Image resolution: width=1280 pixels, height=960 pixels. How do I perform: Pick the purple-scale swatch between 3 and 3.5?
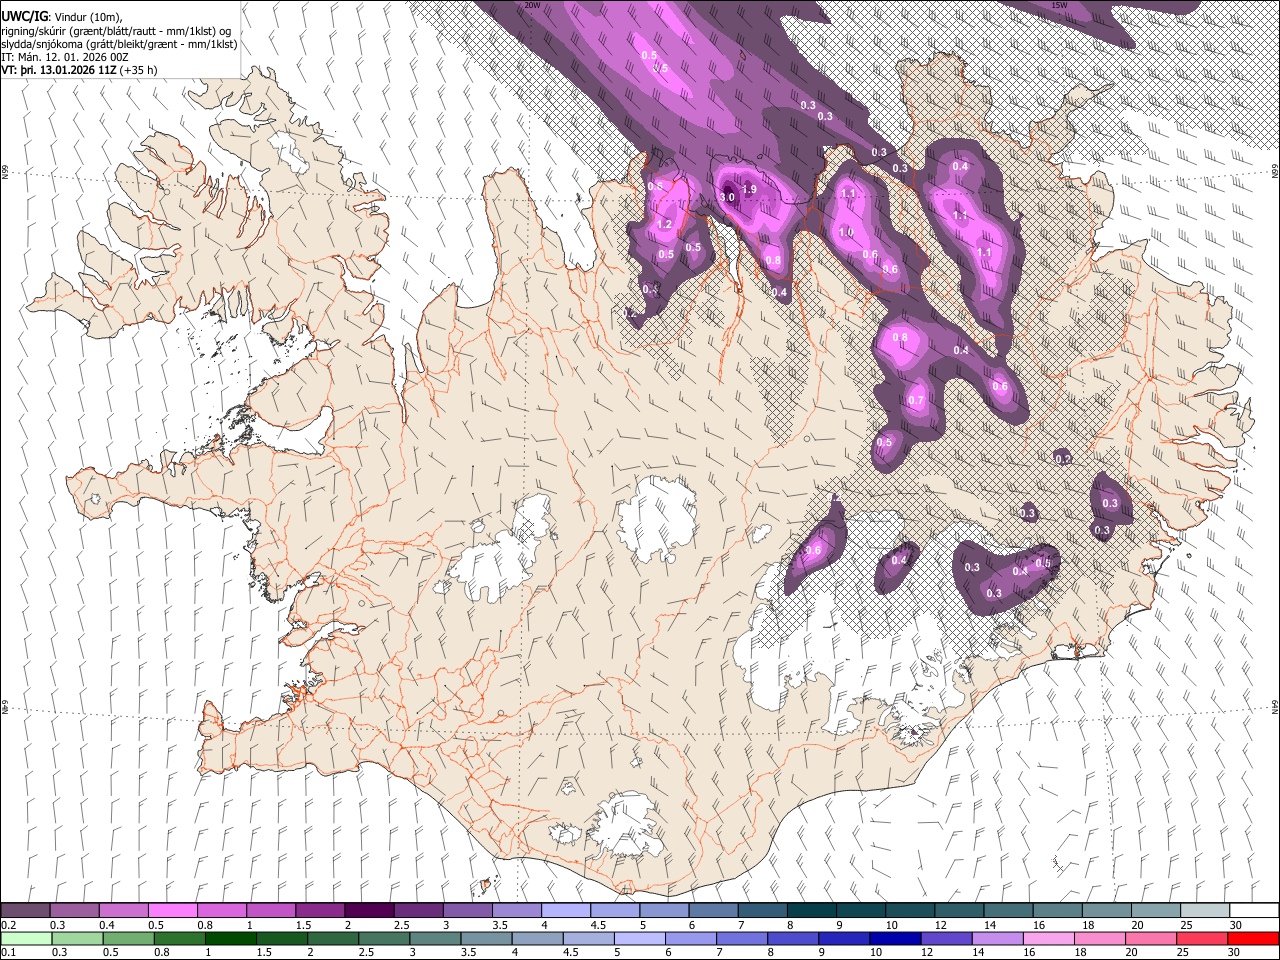467,911
